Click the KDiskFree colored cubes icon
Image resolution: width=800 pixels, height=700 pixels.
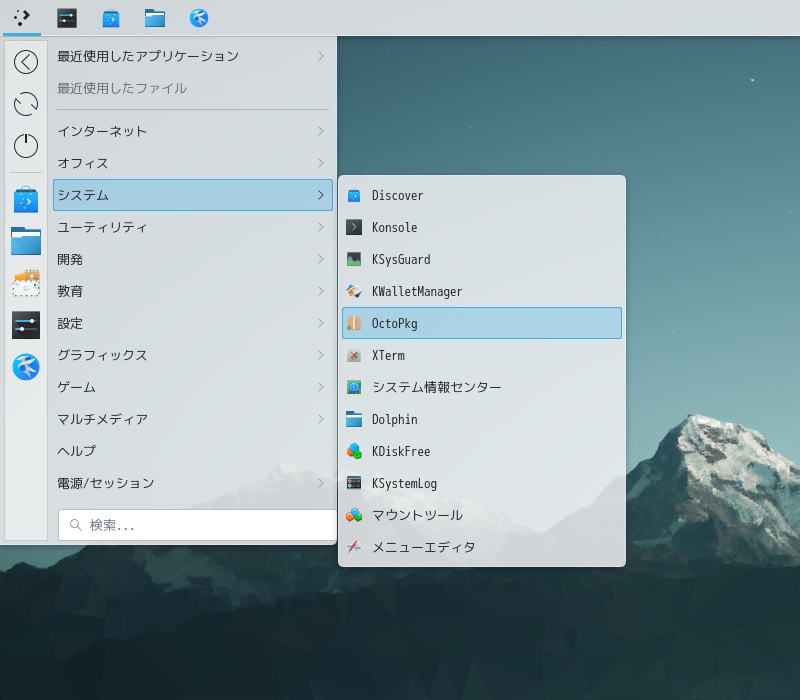click(354, 451)
